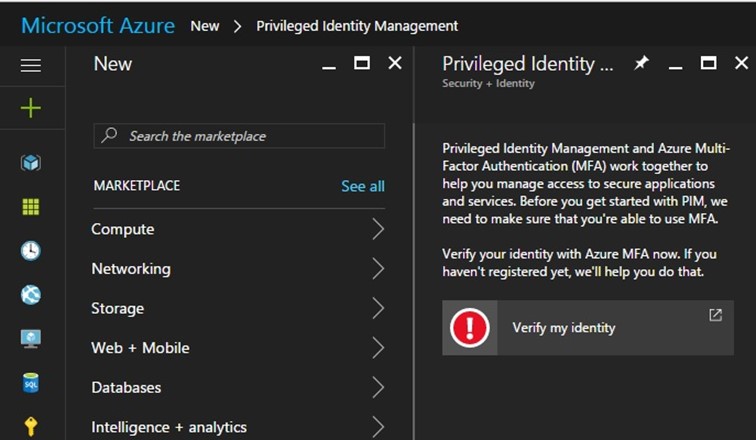Image resolution: width=756 pixels, height=440 pixels.
Task: Select Compute in the marketplace list
Action: point(122,229)
